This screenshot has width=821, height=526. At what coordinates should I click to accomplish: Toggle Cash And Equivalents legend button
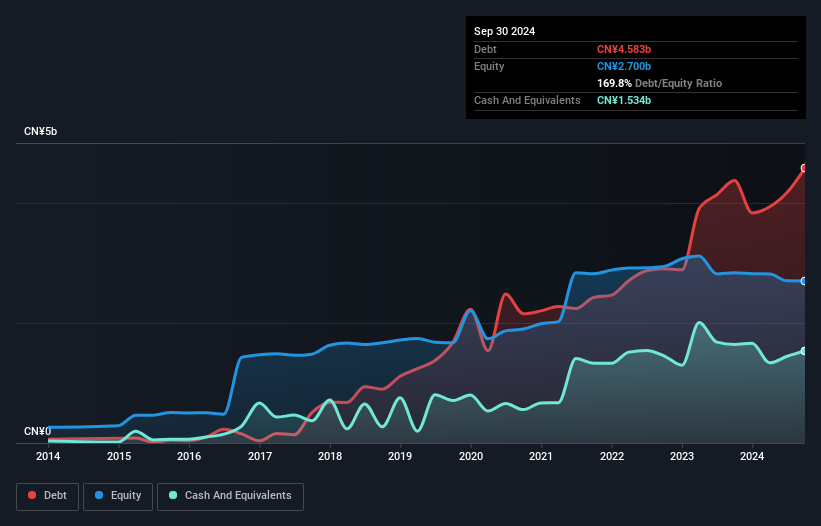coord(230,496)
